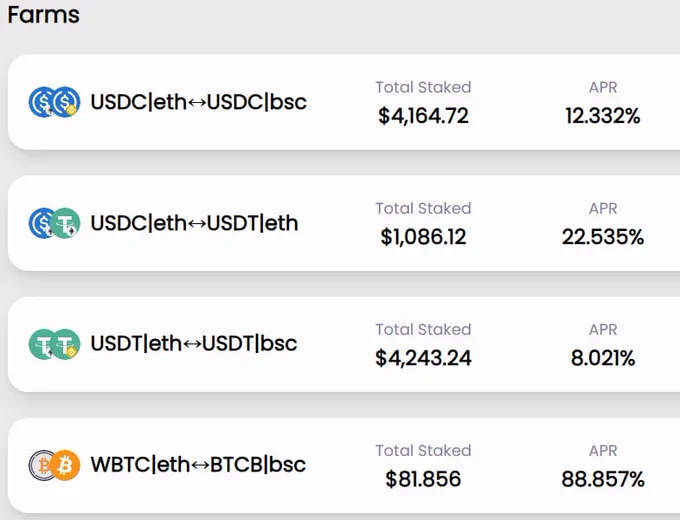Select the $1,086.12 total staked value
Viewport: 680px width, 520px height.
pos(423,237)
